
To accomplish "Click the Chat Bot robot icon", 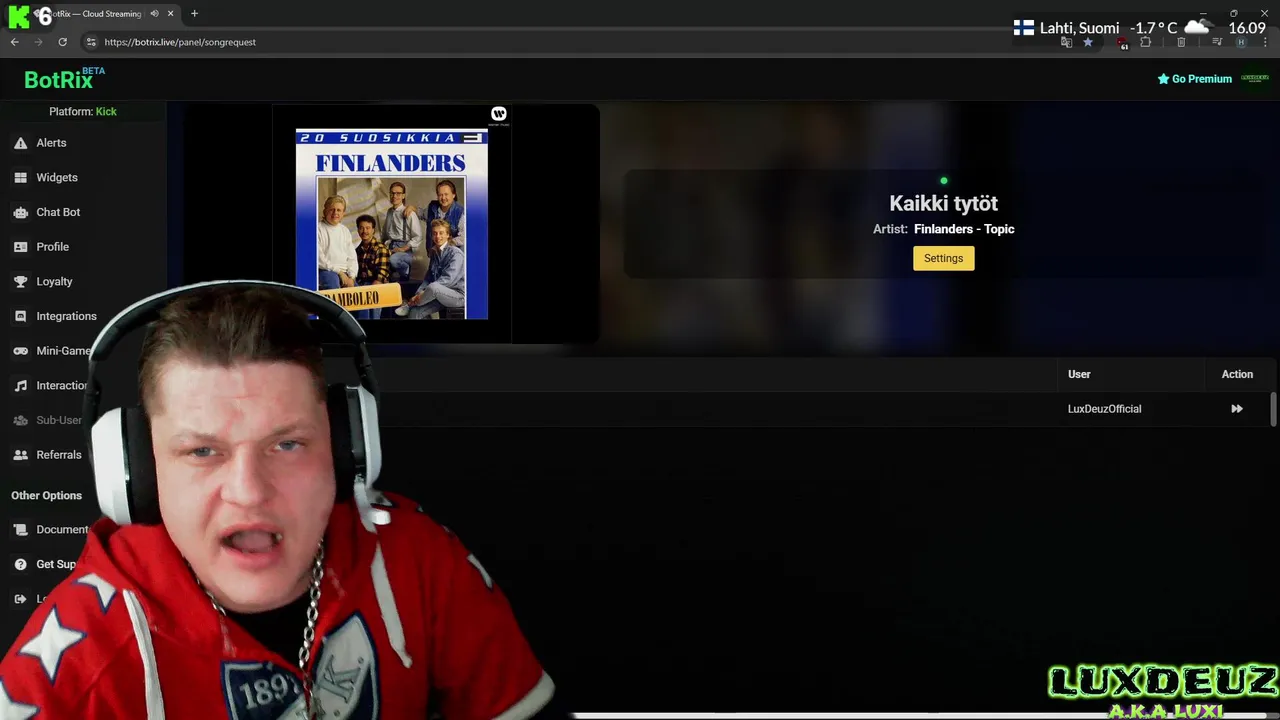I will tap(20, 212).
